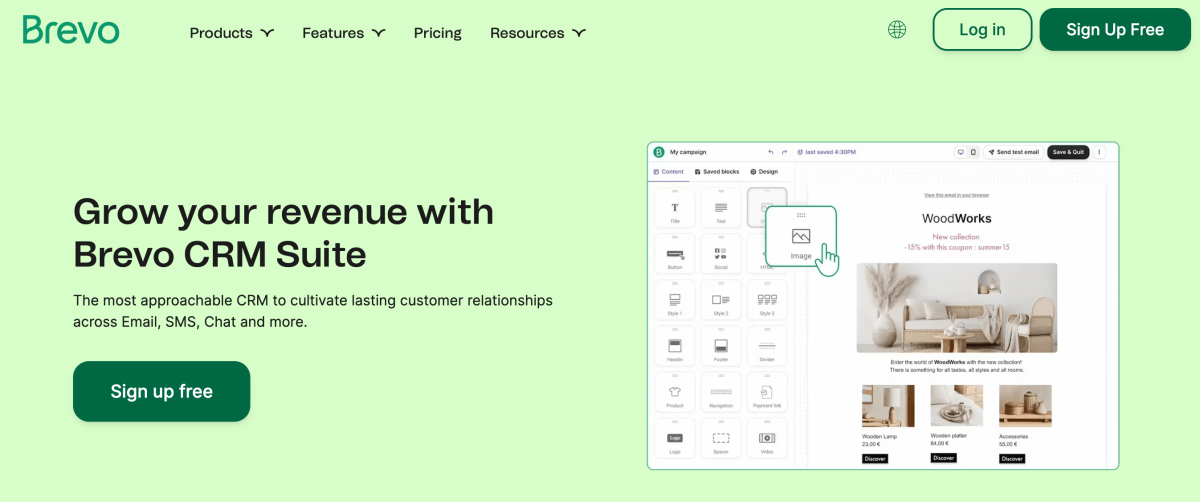Viewport: 1200px width, 502px height.
Task: Click the Log in button
Action: [982, 30]
